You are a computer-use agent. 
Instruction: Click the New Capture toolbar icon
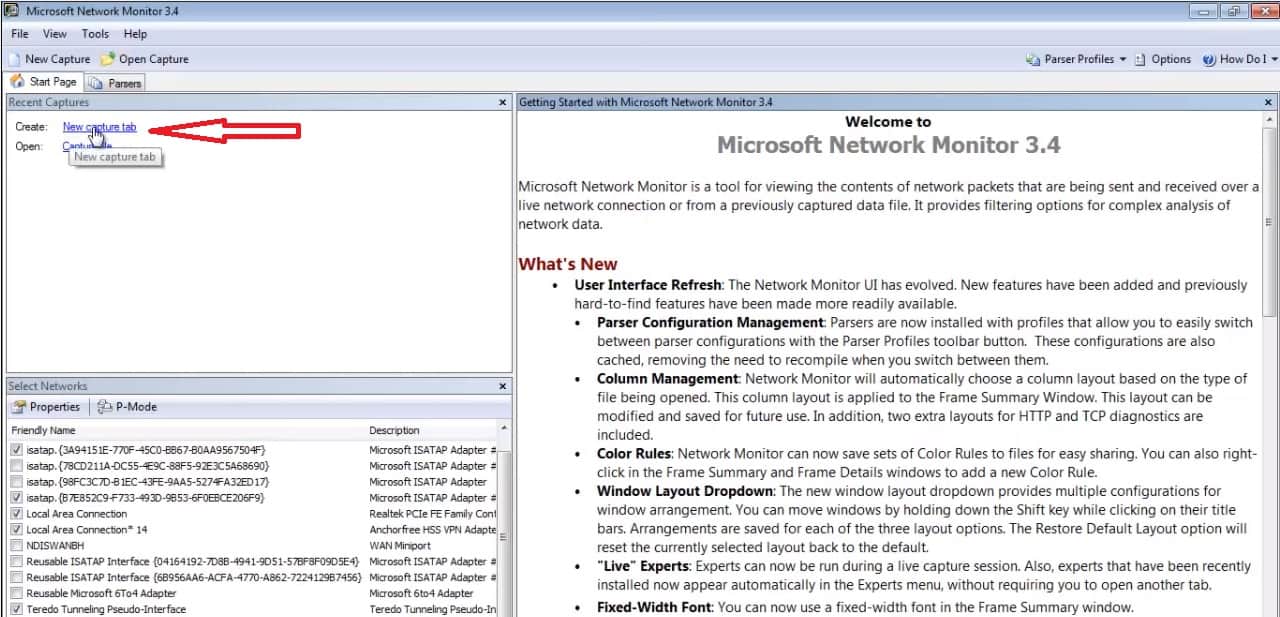coord(14,59)
